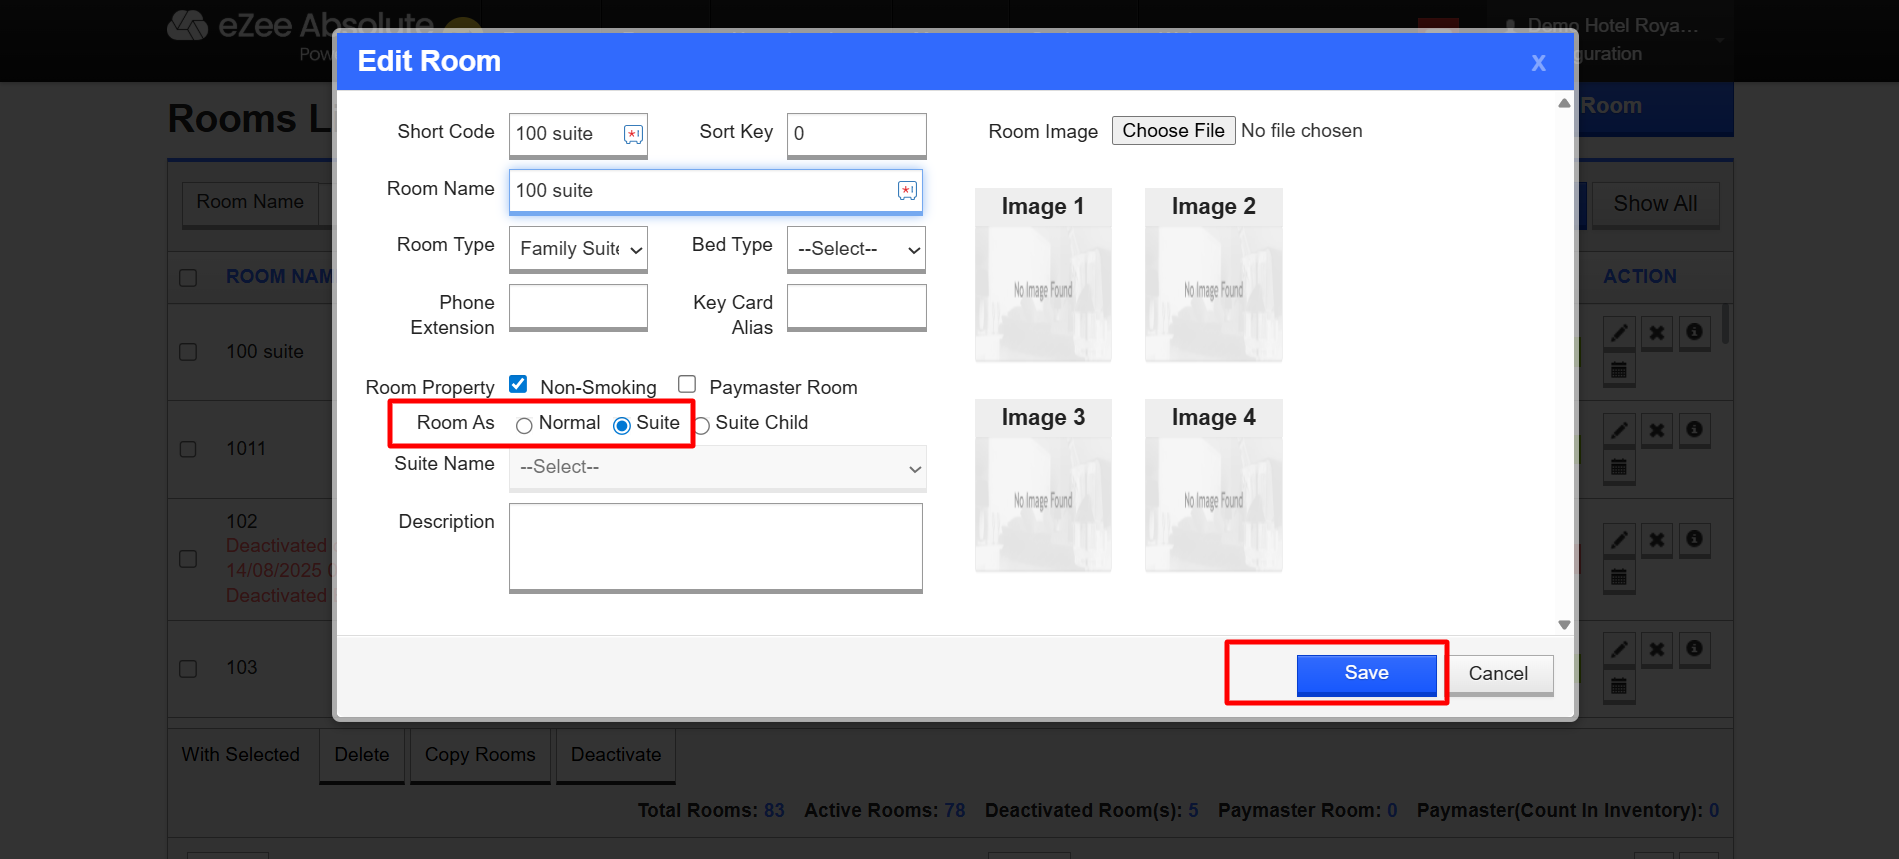
Task: Click the Description text area
Action: click(716, 548)
